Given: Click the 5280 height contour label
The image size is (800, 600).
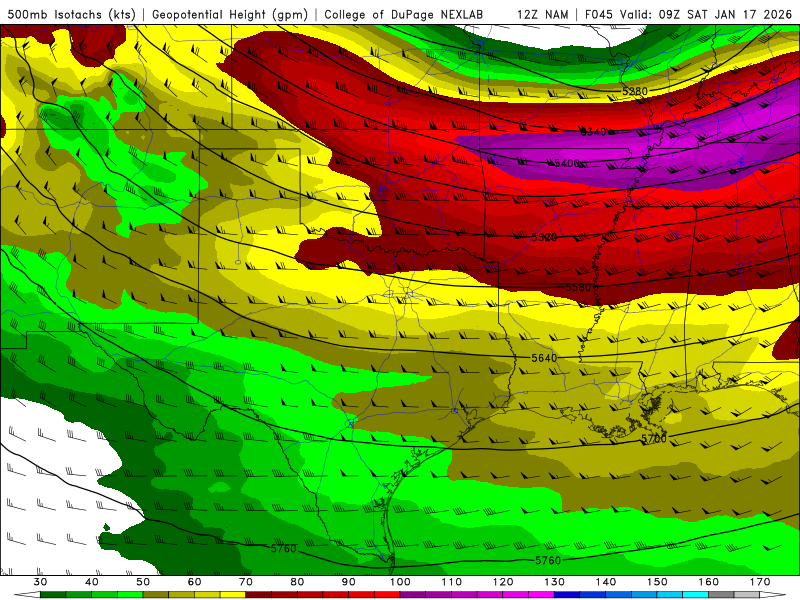Looking at the screenshot, I should point(635,91).
